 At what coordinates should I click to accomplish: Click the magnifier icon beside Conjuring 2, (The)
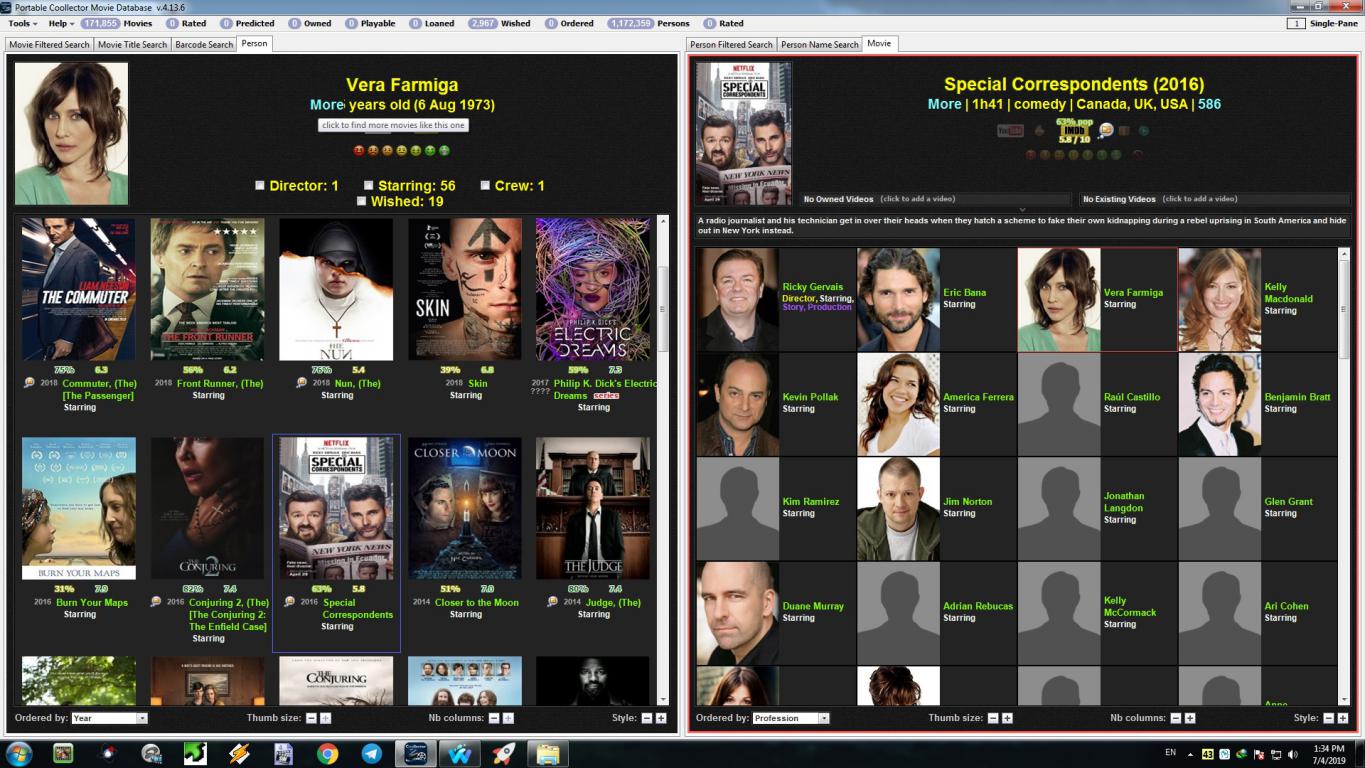tap(156, 602)
